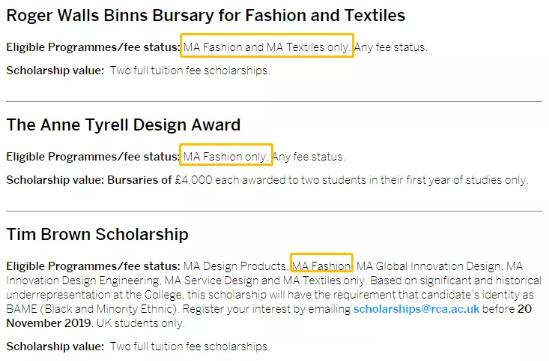Click highlighted 'MA Fashion only' box
Screen dimensions: 549x361
(226, 155)
